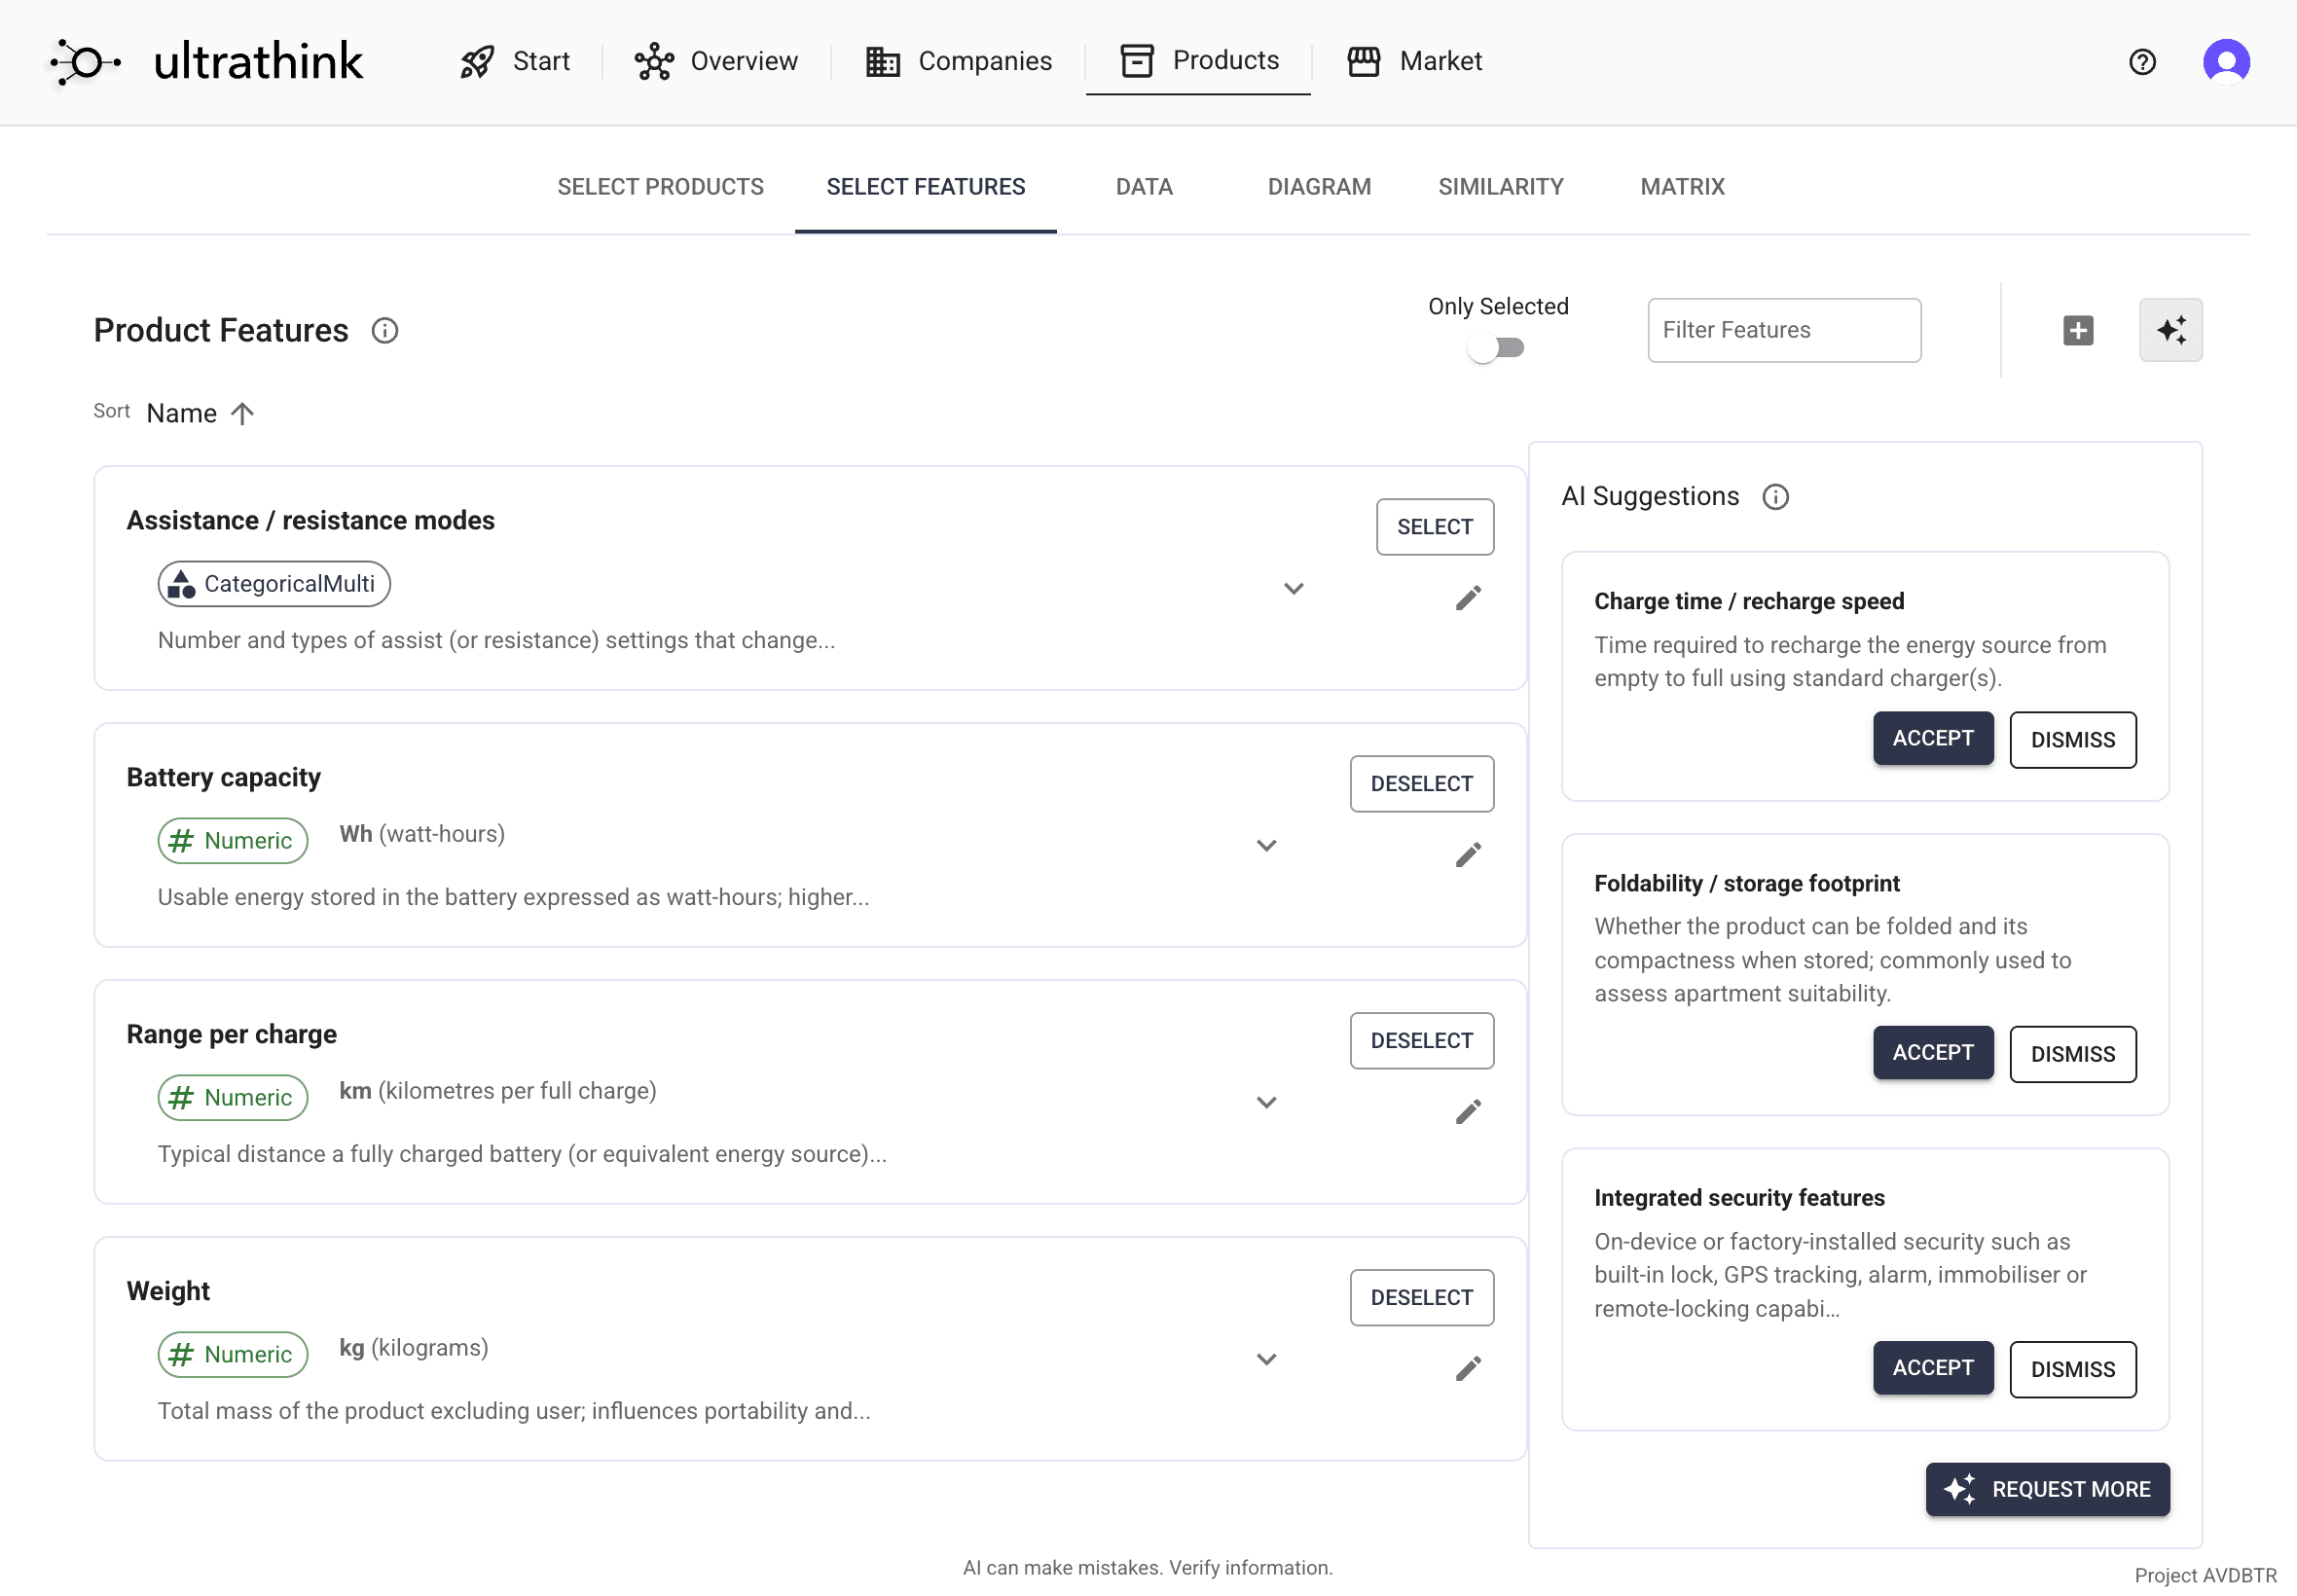Open Companies using the building icon

point(881,61)
